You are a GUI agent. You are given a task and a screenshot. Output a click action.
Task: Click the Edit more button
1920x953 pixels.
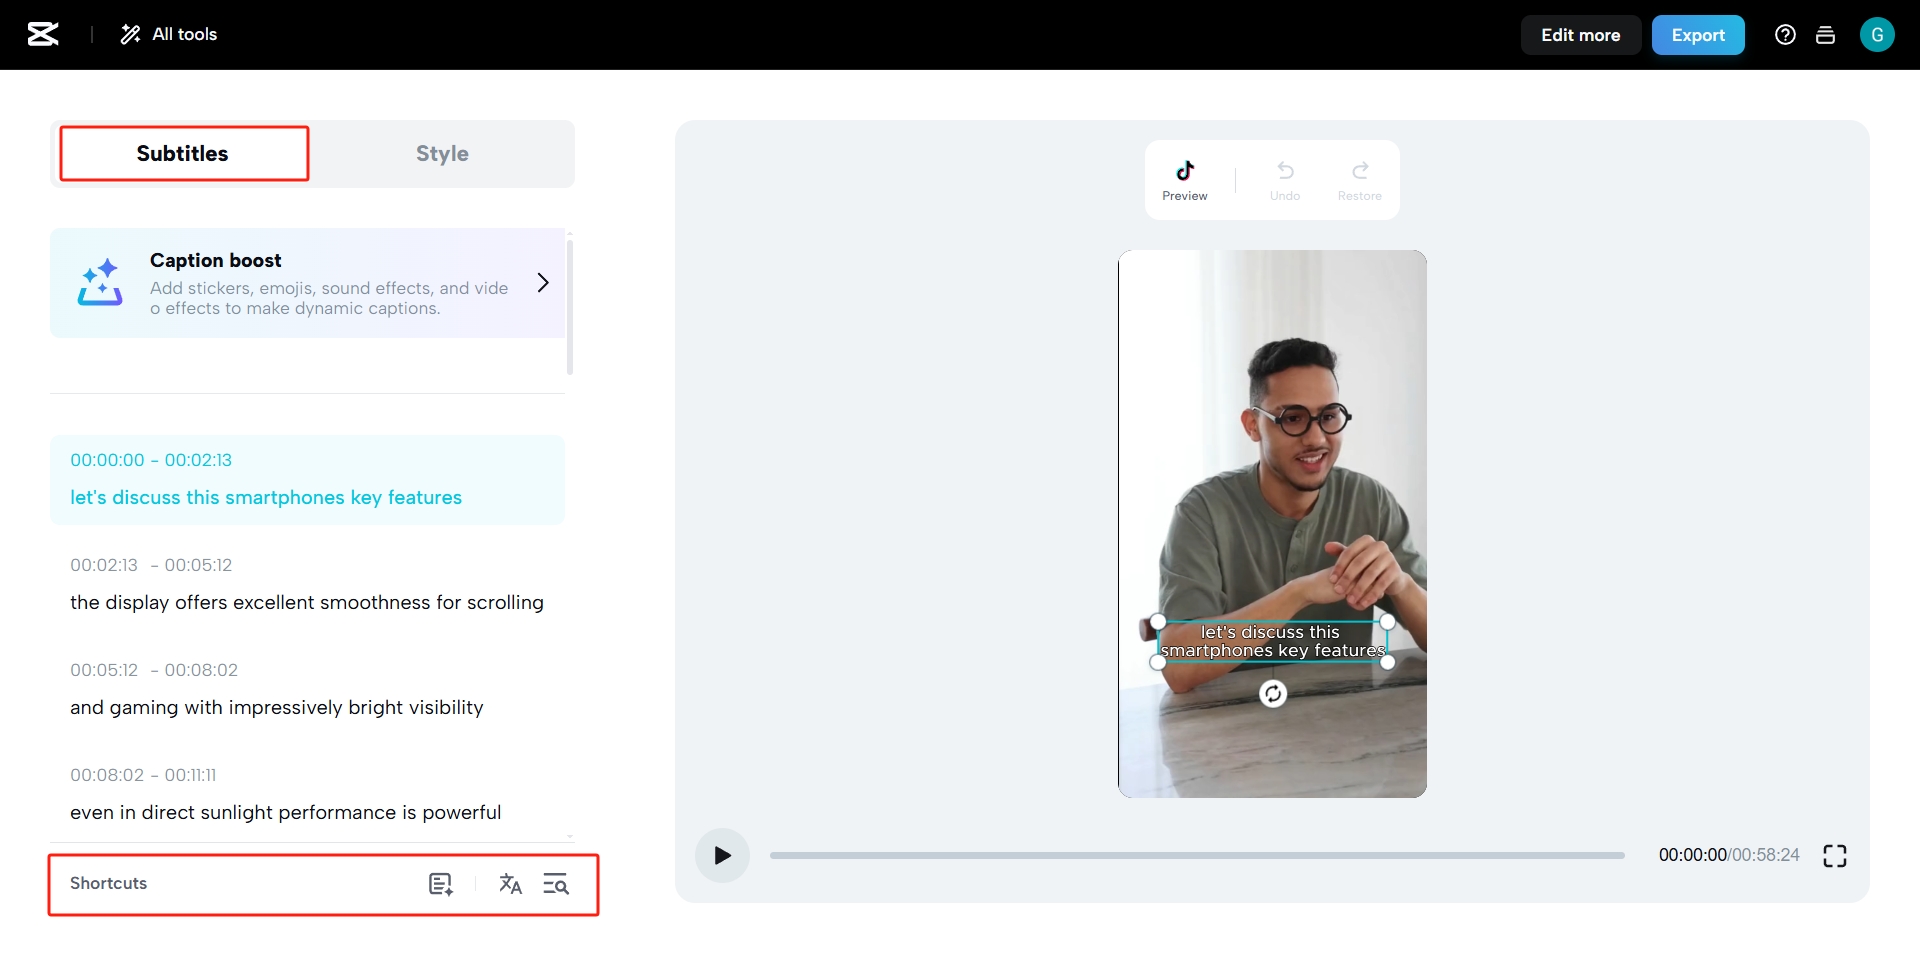[x=1580, y=34]
